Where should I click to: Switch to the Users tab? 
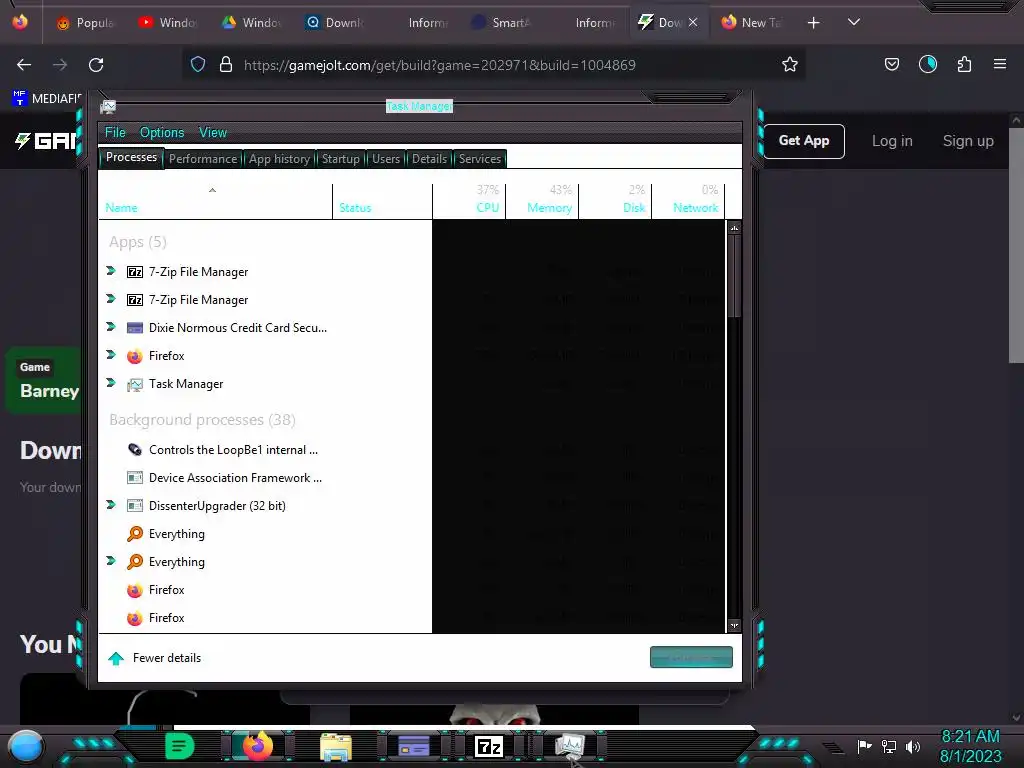pos(386,159)
